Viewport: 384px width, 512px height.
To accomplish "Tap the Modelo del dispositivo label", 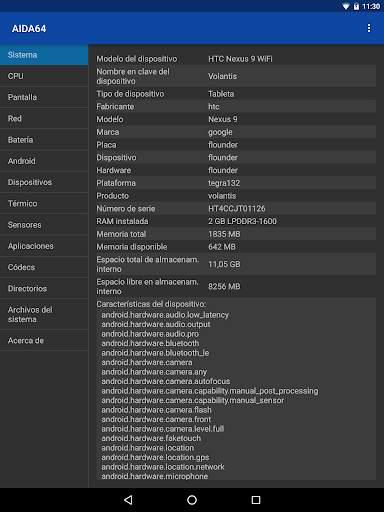I will point(137,59).
